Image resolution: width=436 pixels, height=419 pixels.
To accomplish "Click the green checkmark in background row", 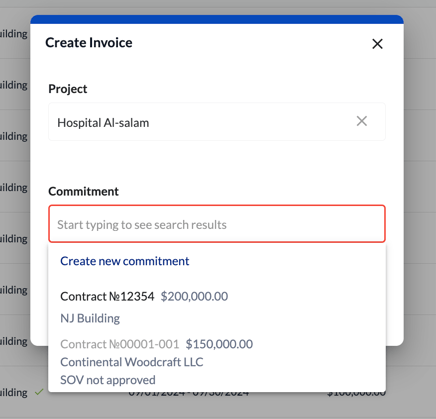I will pyautogui.click(x=39, y=392).
